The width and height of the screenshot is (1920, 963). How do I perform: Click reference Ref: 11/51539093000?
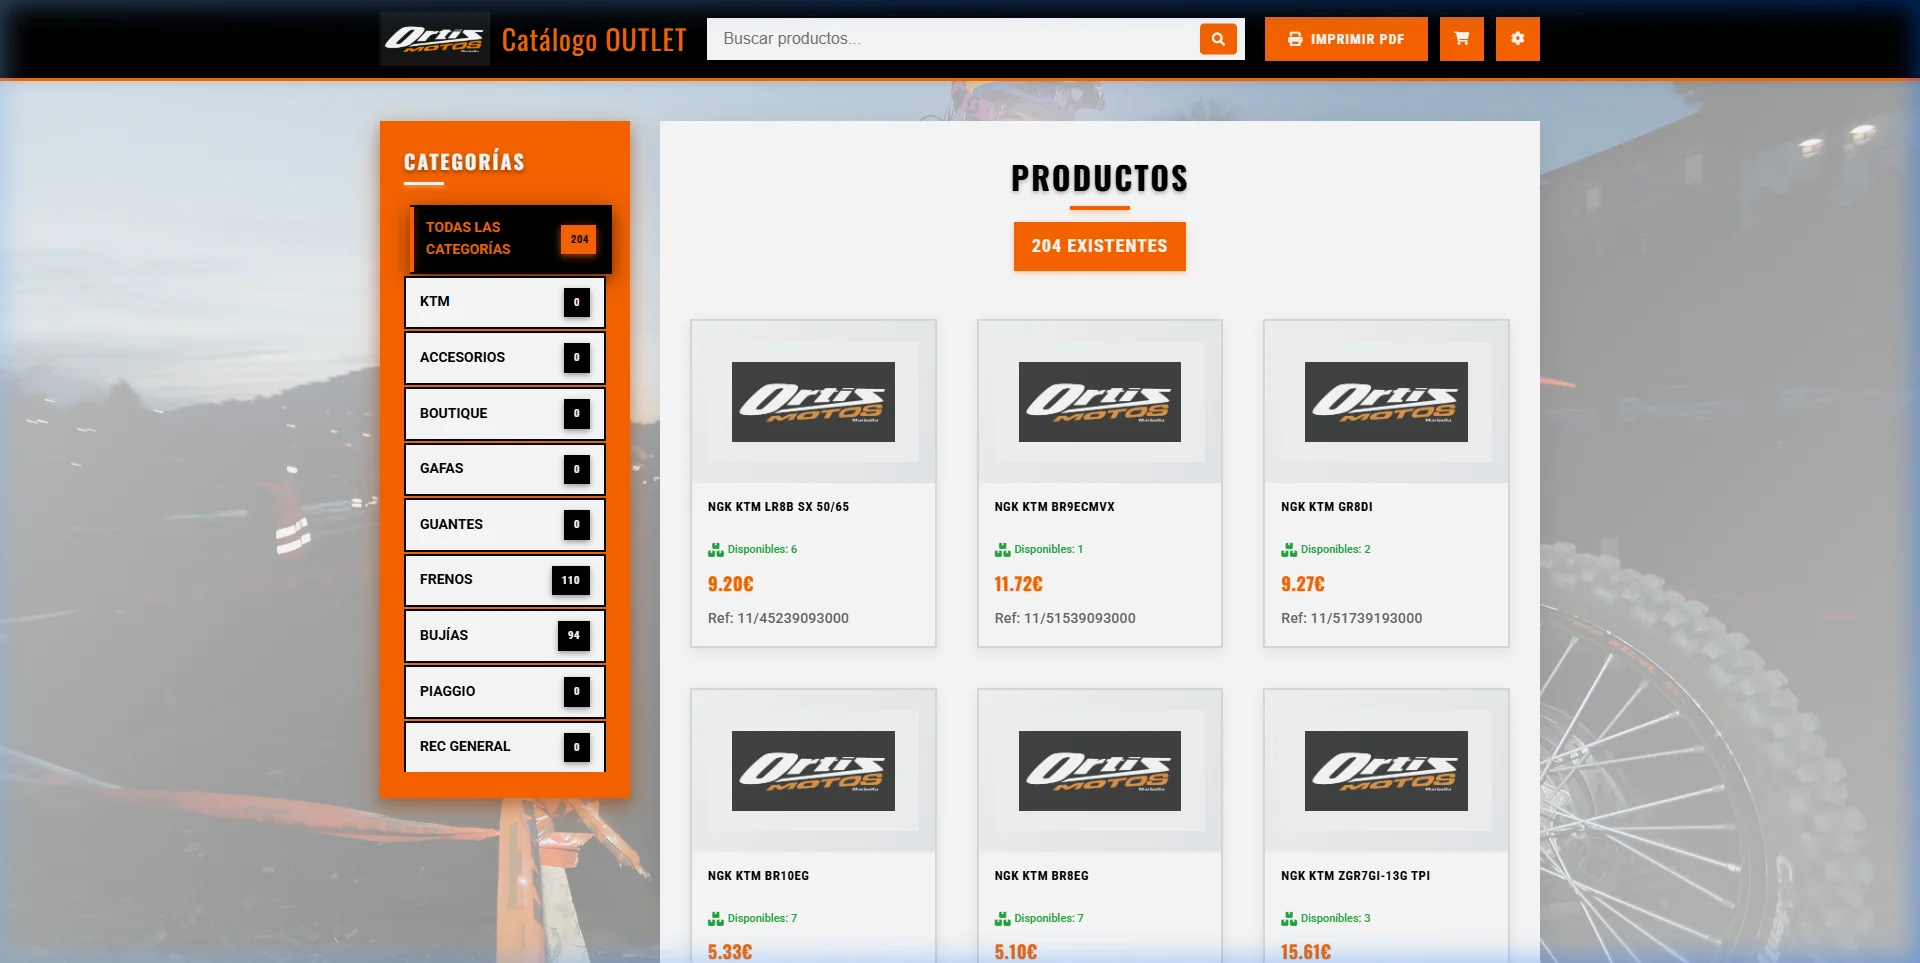[x=1065, y=618]
